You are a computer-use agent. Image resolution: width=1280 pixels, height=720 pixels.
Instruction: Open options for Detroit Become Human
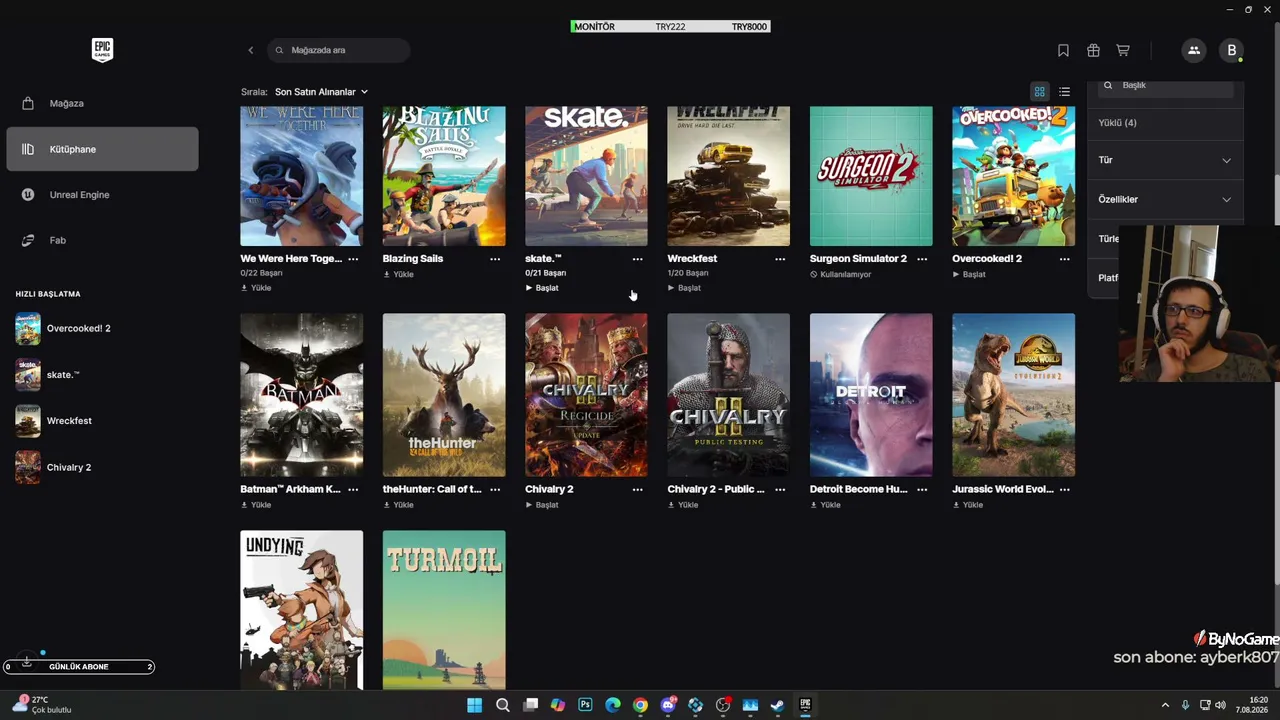pyautogui.click(x=922, y=490)
